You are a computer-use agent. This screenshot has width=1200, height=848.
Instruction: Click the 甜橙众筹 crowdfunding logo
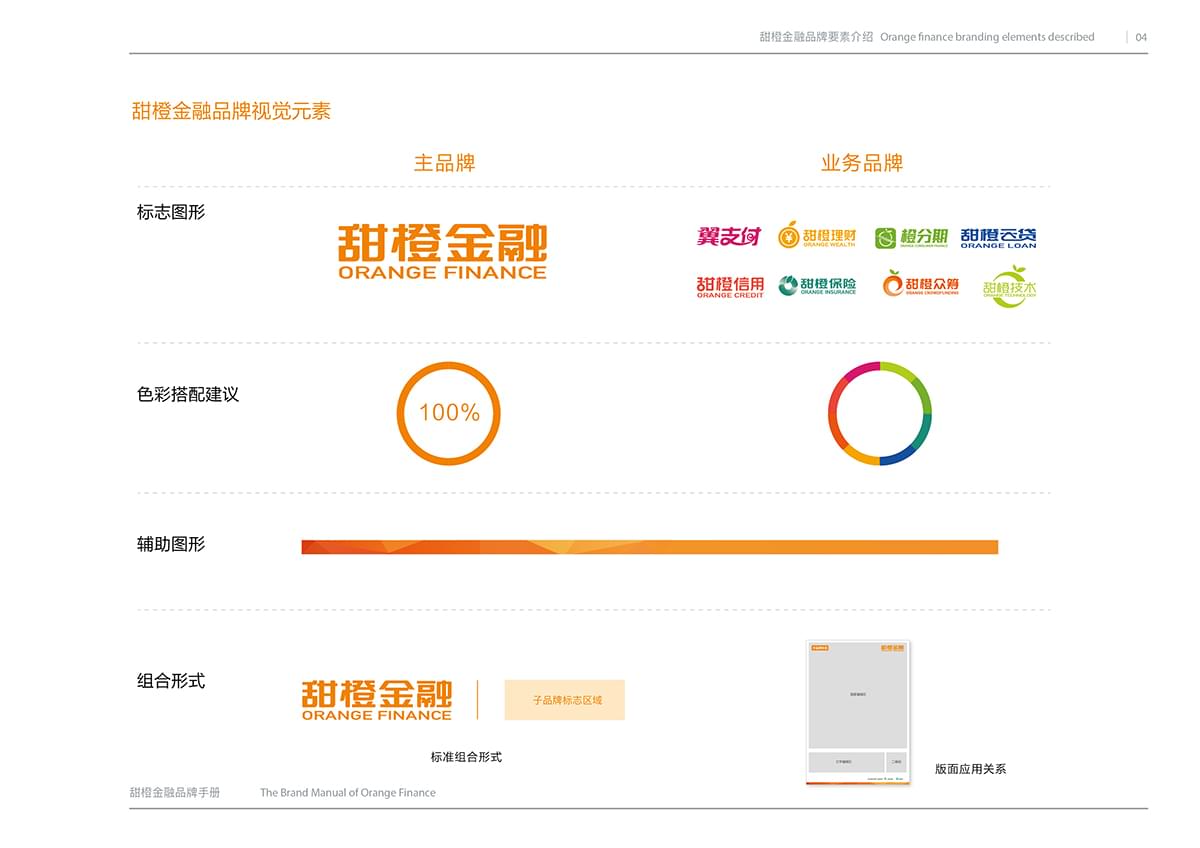click(x=921, y=284)
